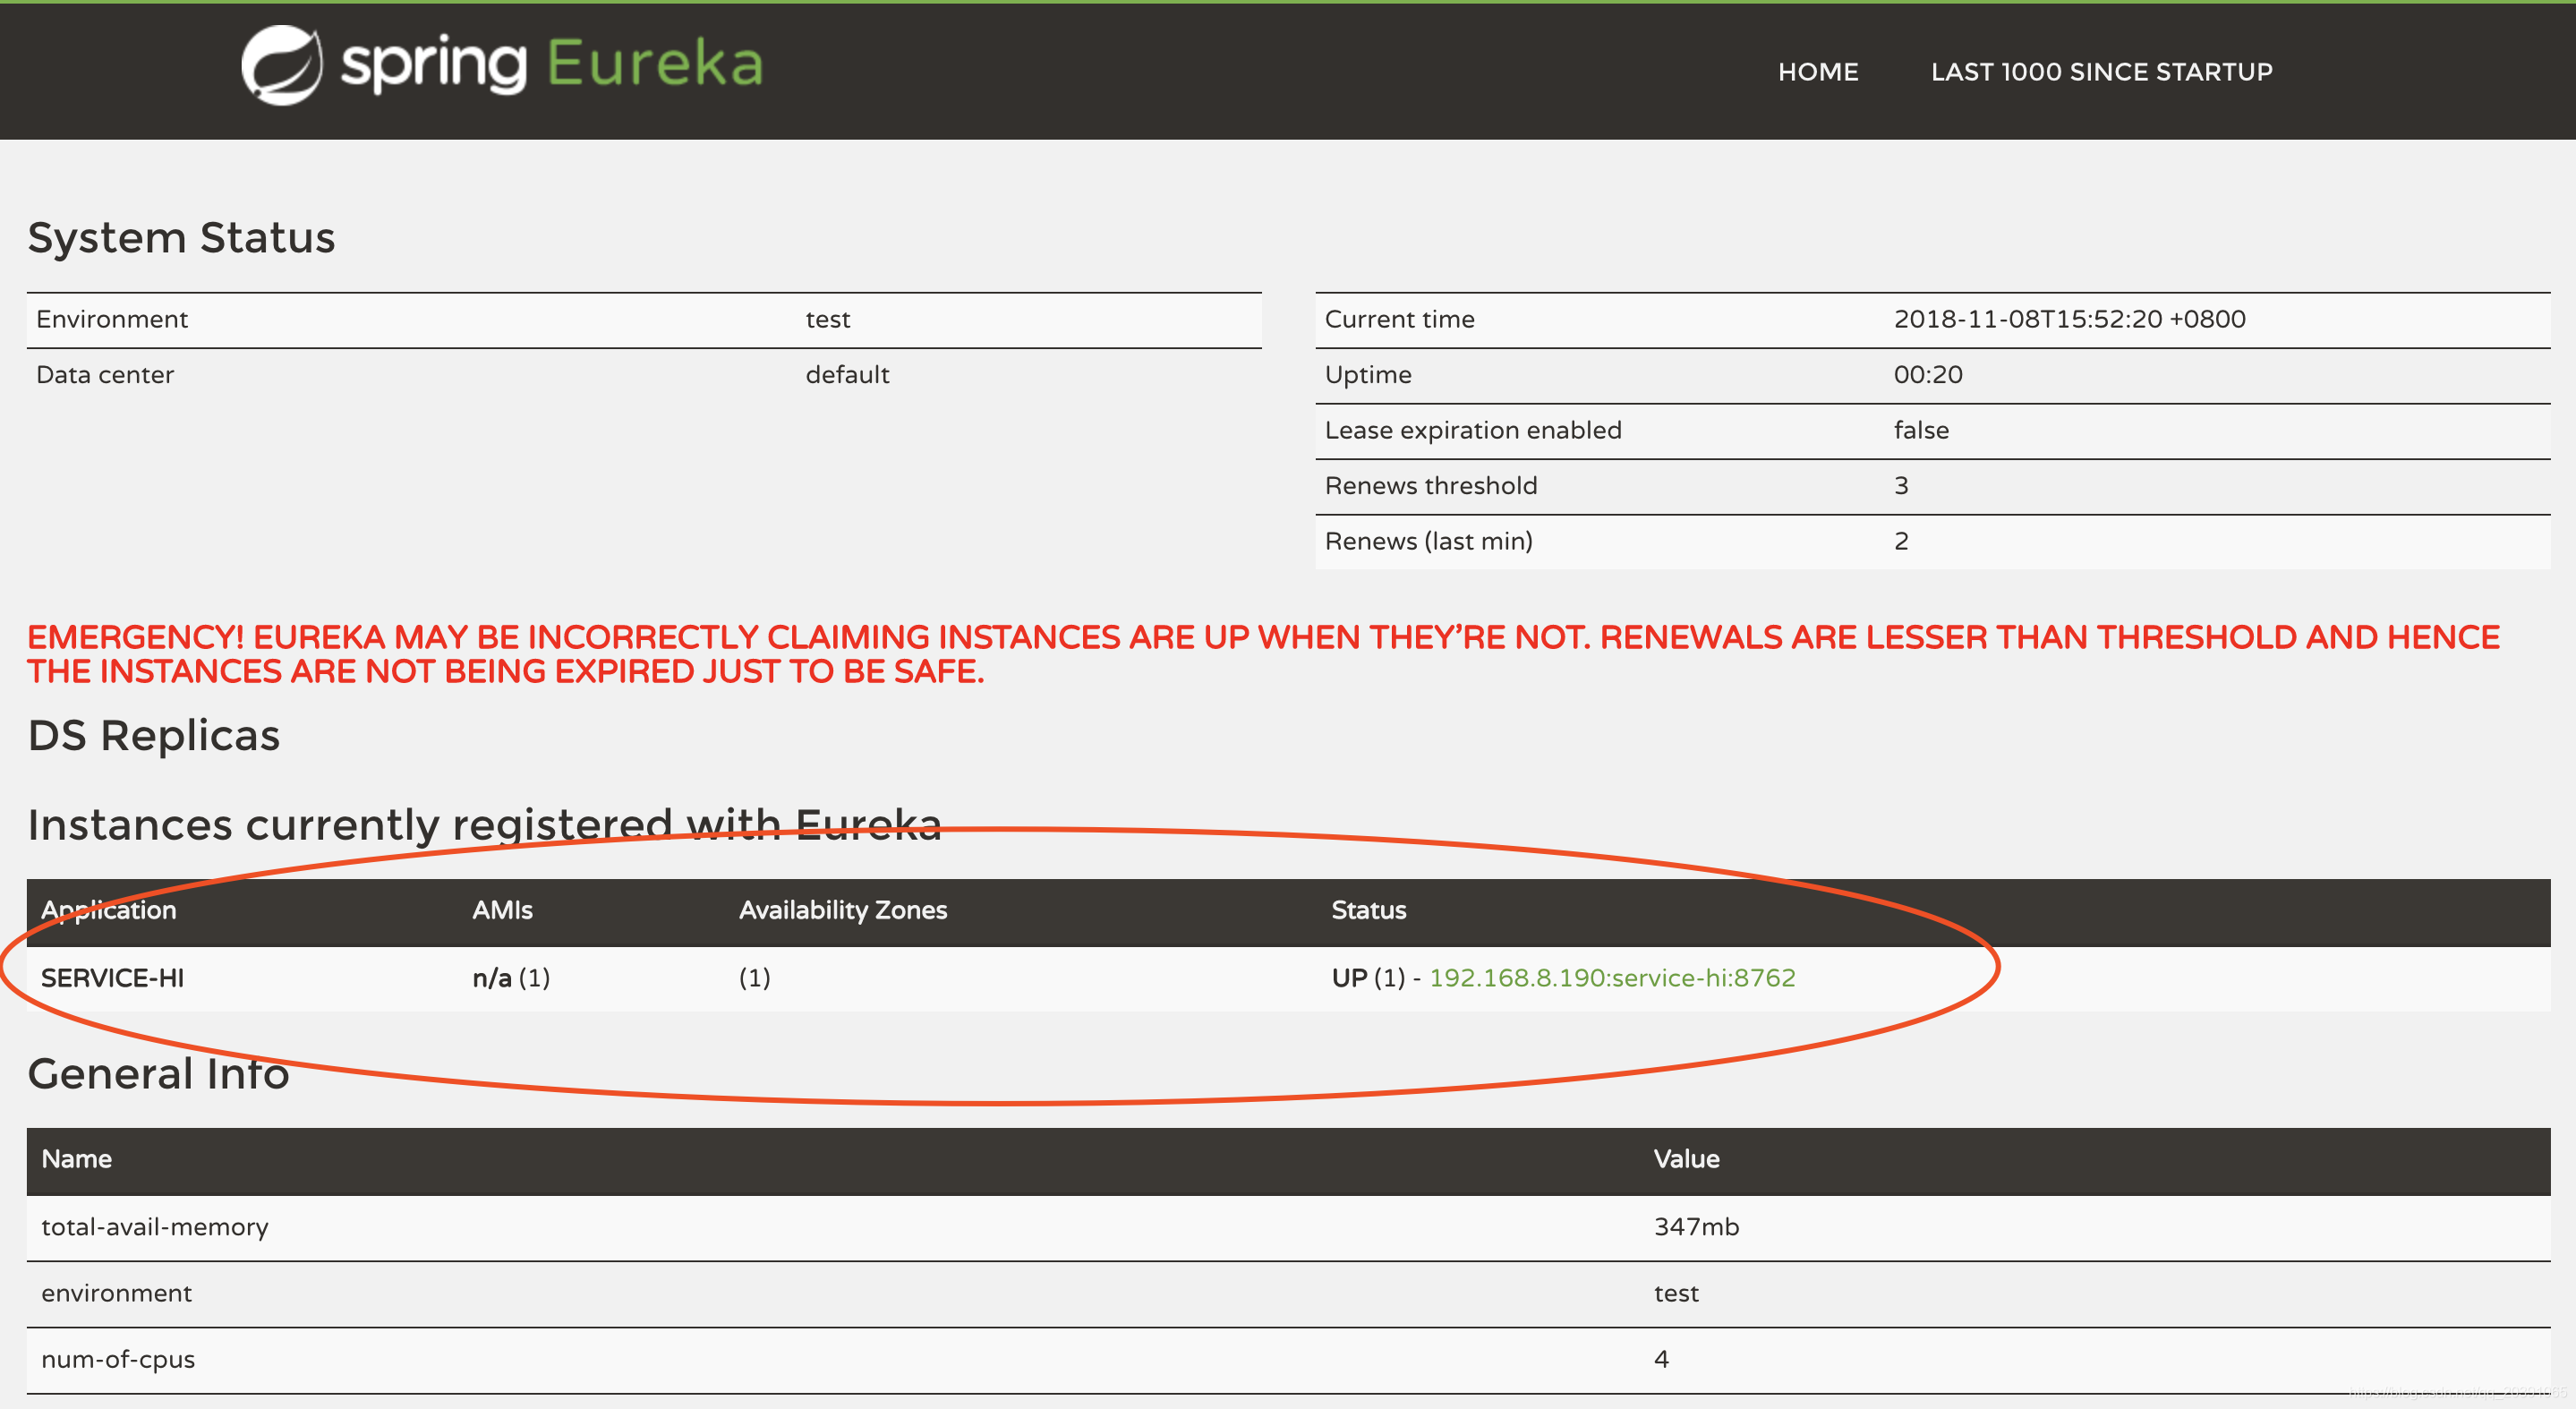2576x1409 pixels.
Task: Click the SERVICE-HI application name
Action: tap(112, 978)
